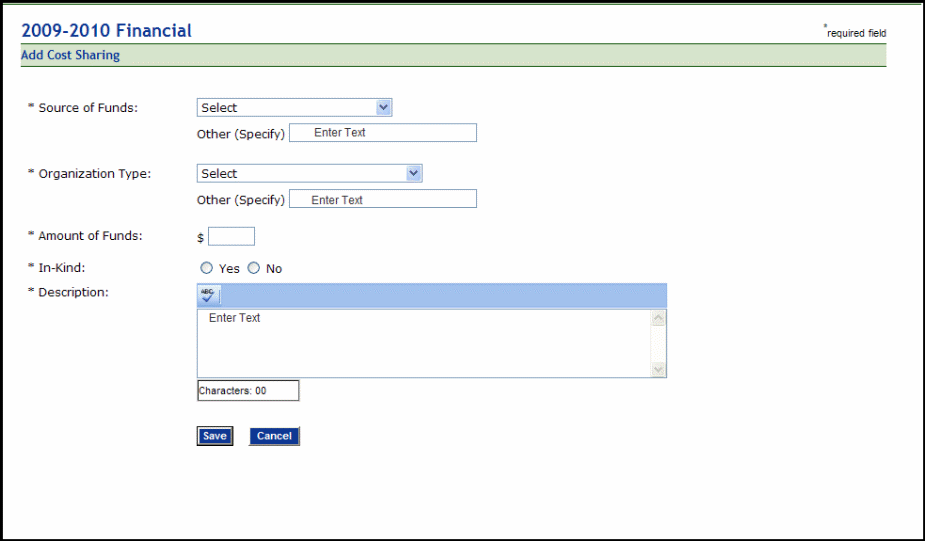Click the Description scrollbar up arrow

coord(658,319)
